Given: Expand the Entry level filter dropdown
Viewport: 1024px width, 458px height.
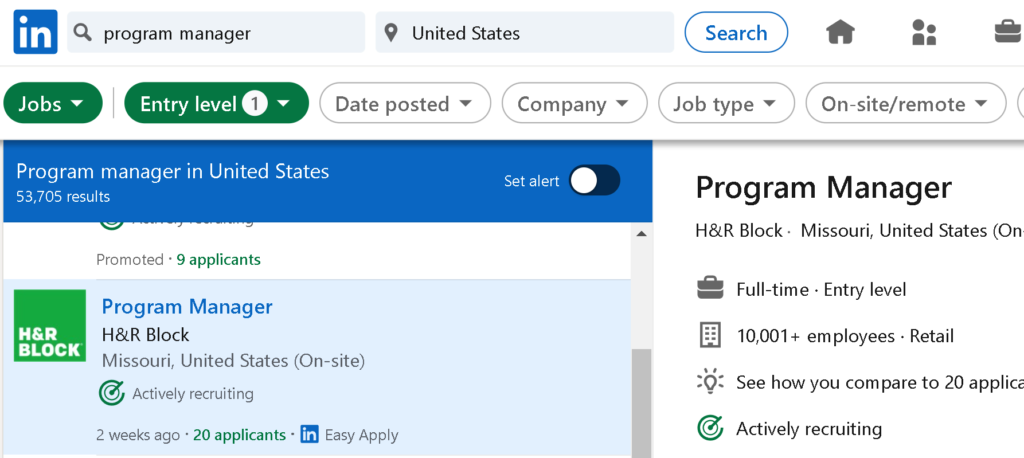Looking at the screenshot, I should coord(216,103).
